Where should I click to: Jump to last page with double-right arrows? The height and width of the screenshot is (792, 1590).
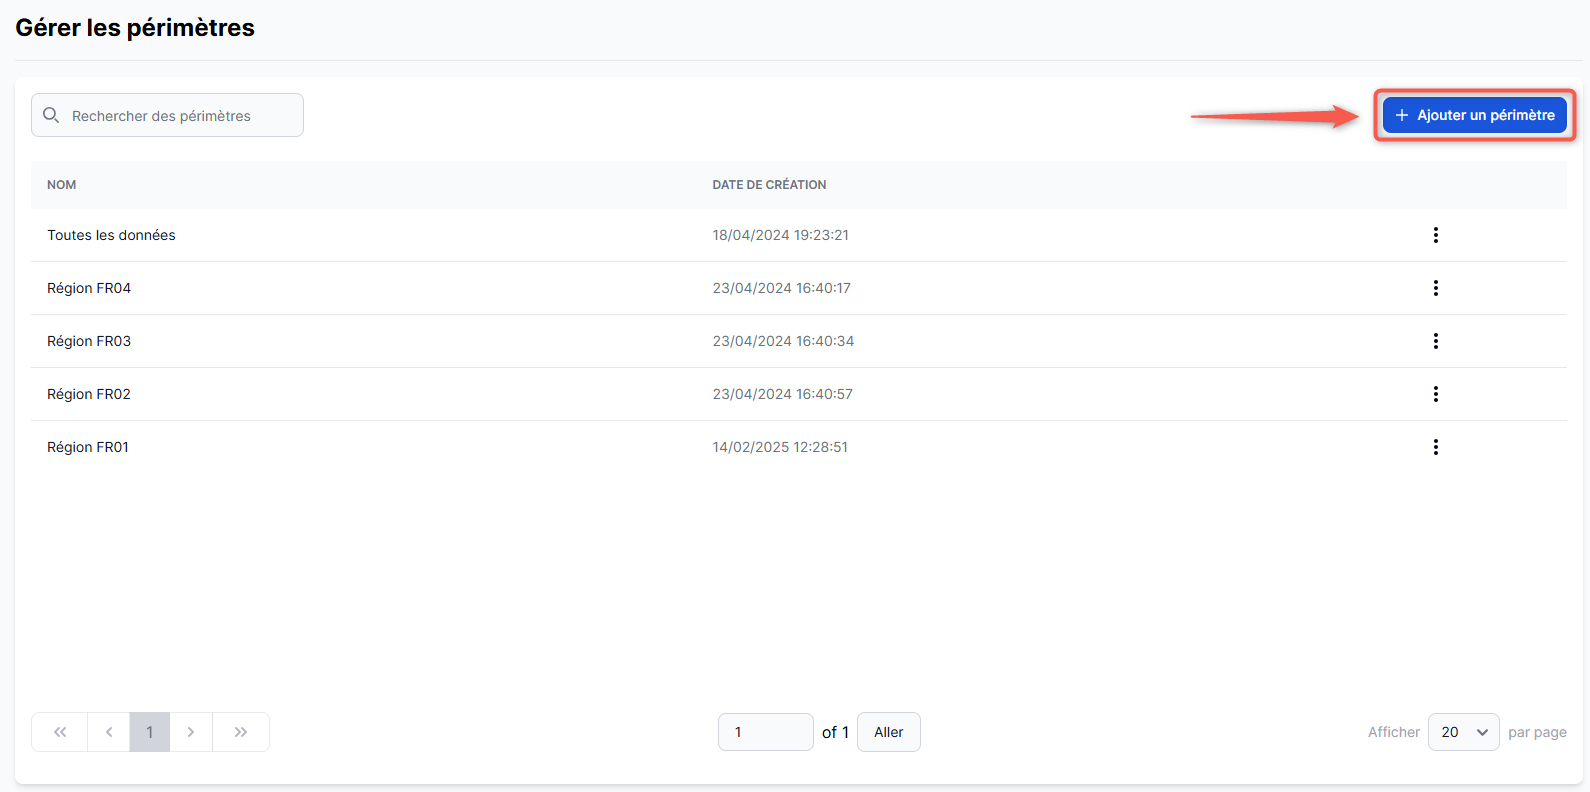241,732
